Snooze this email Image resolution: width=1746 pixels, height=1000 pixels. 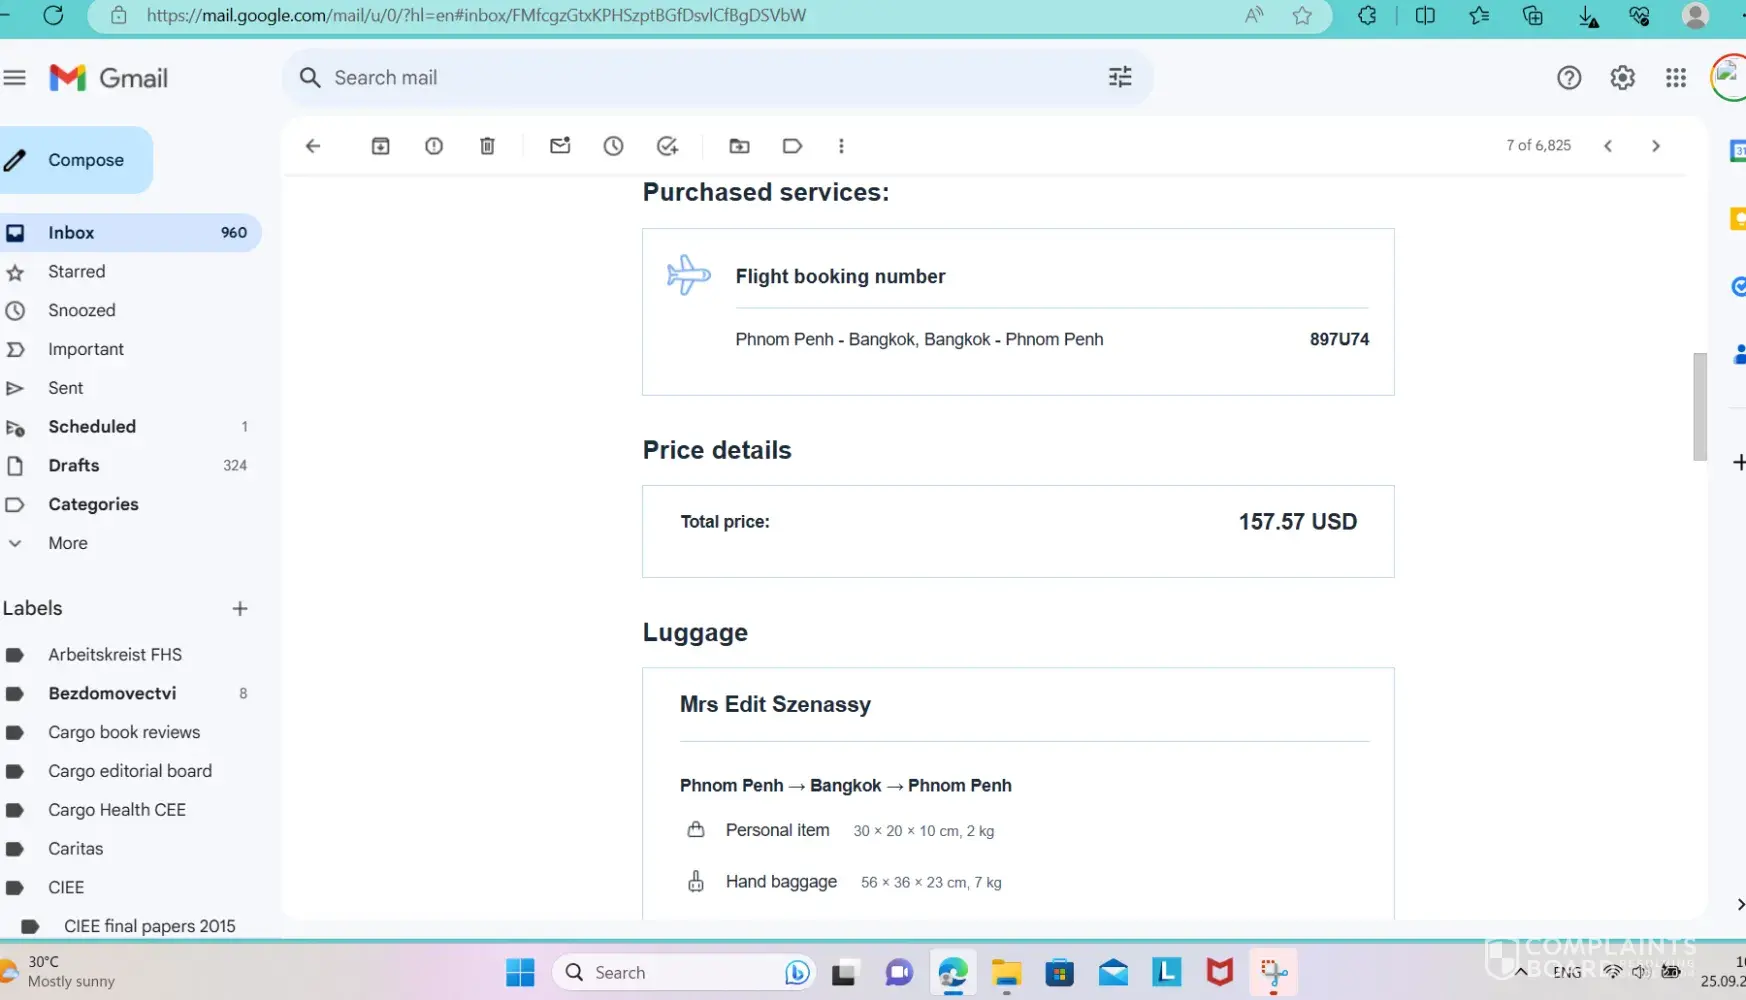(613, 146)
